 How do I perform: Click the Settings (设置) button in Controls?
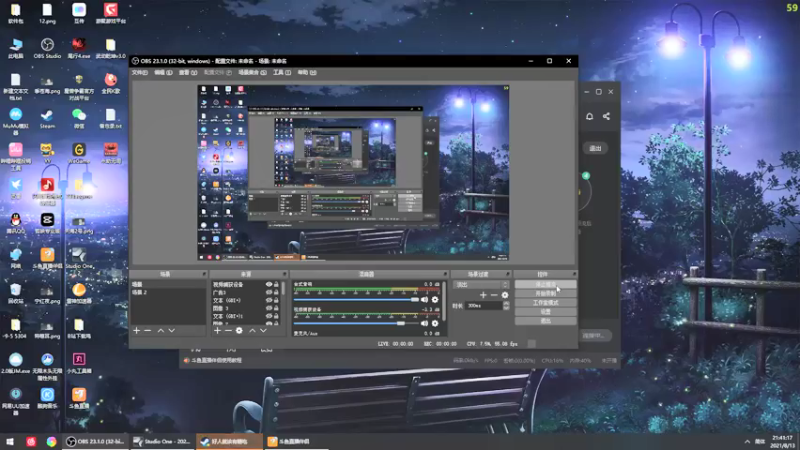[x=545, y=312]
